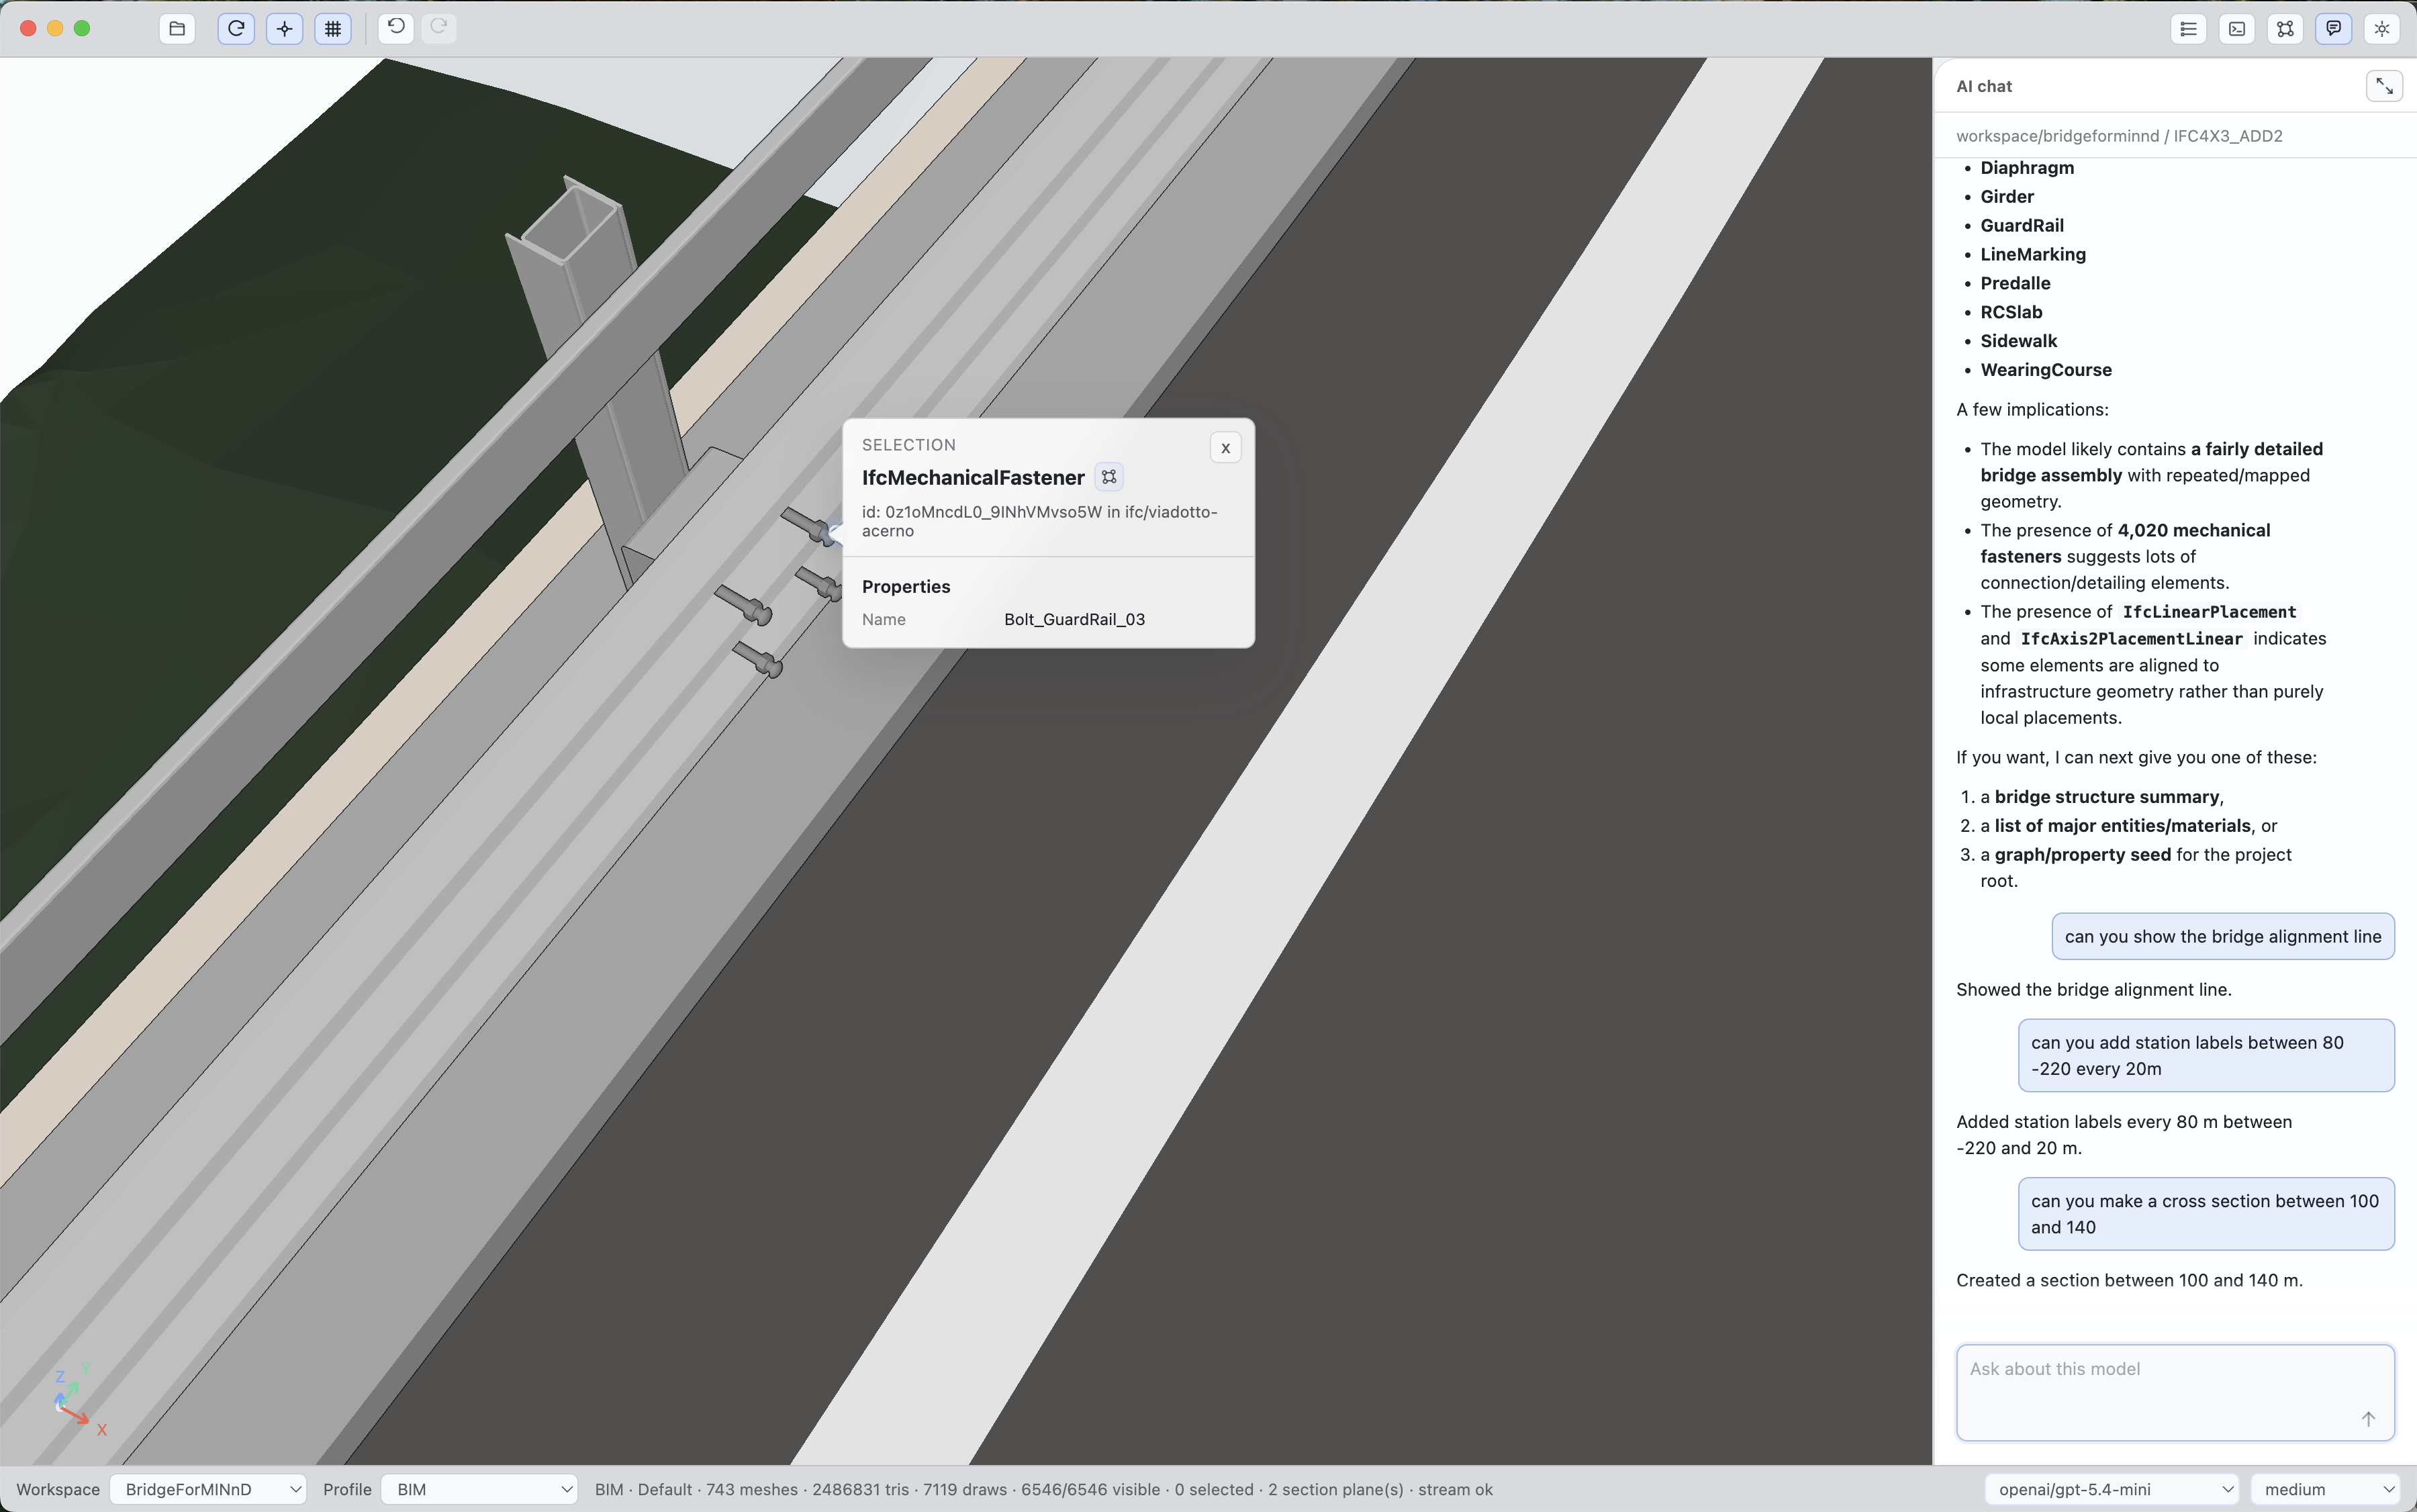The width and height of the screenshot is (2417, 1512).
Task: Click the 'bridge structure summary' option
Action: [2106, 797]
